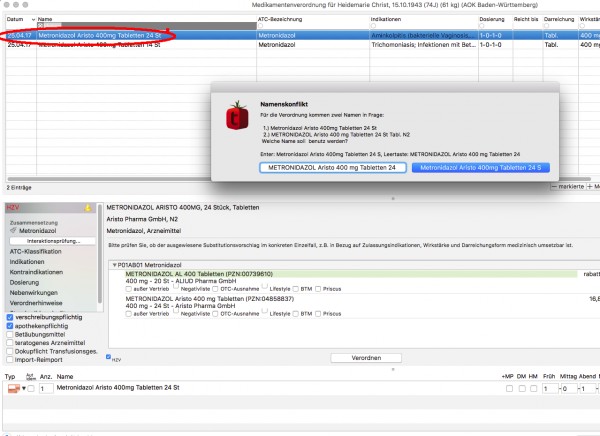Check Priscus for METRONIDAZOL AL 400 entry
Image resolution: width=600 pixels, height=436 pixels.
click(318, 289)
